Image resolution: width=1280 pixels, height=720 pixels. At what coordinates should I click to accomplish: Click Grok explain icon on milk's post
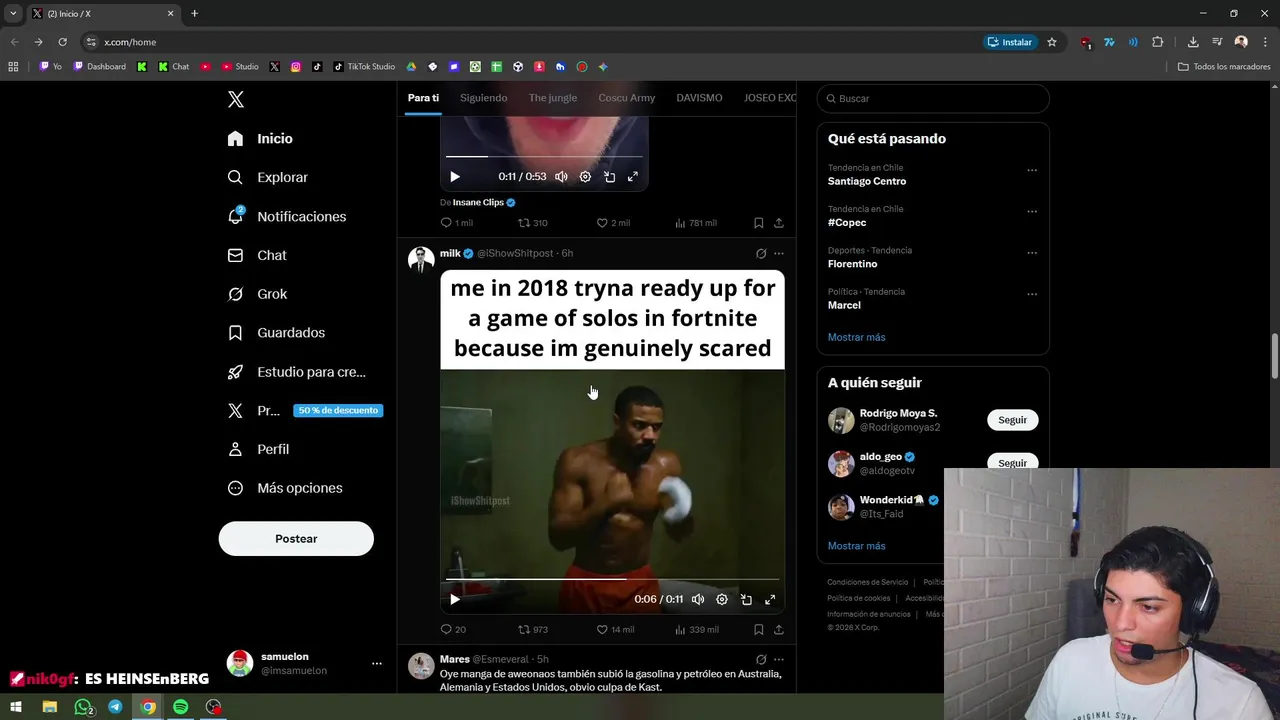point(761,254)
